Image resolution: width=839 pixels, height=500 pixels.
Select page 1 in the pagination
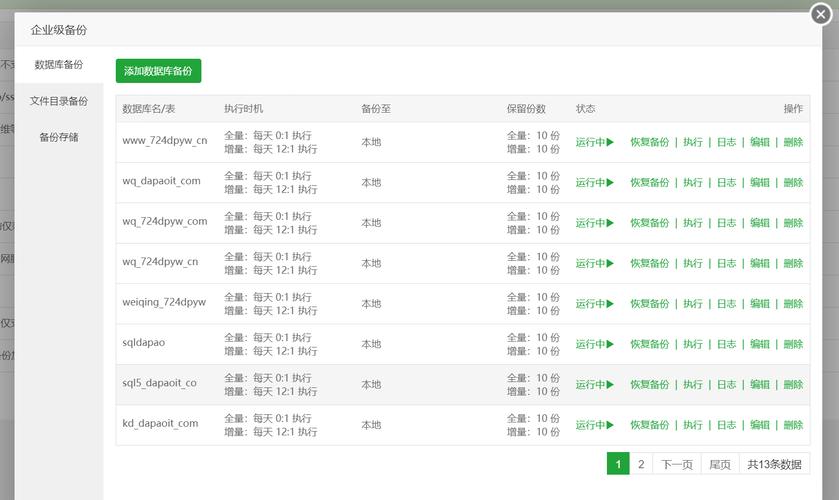618,464
